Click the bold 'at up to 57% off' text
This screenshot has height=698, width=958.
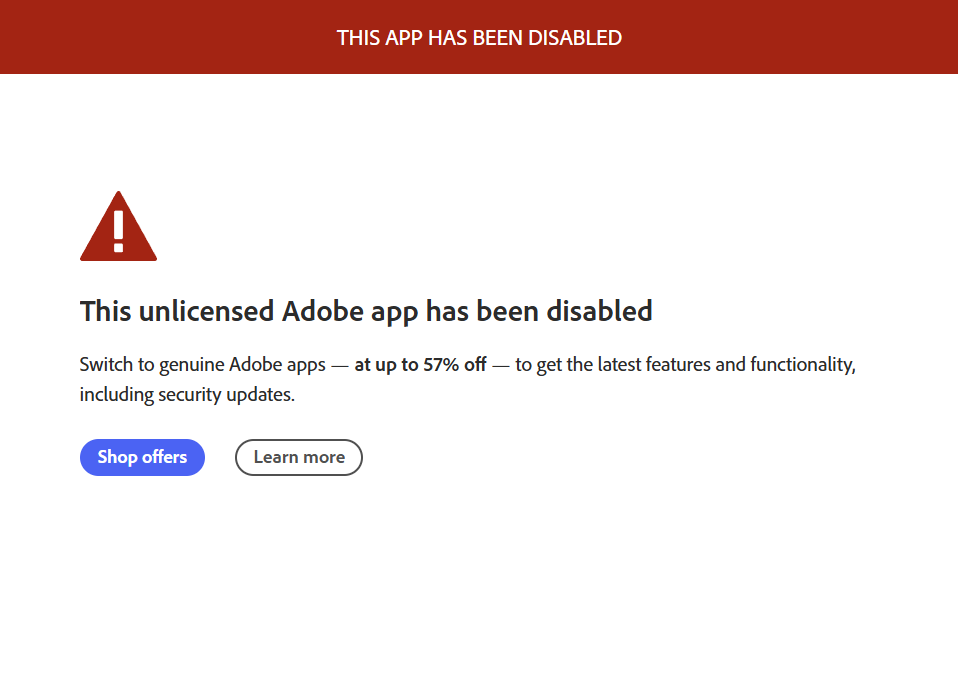point(420,364)
